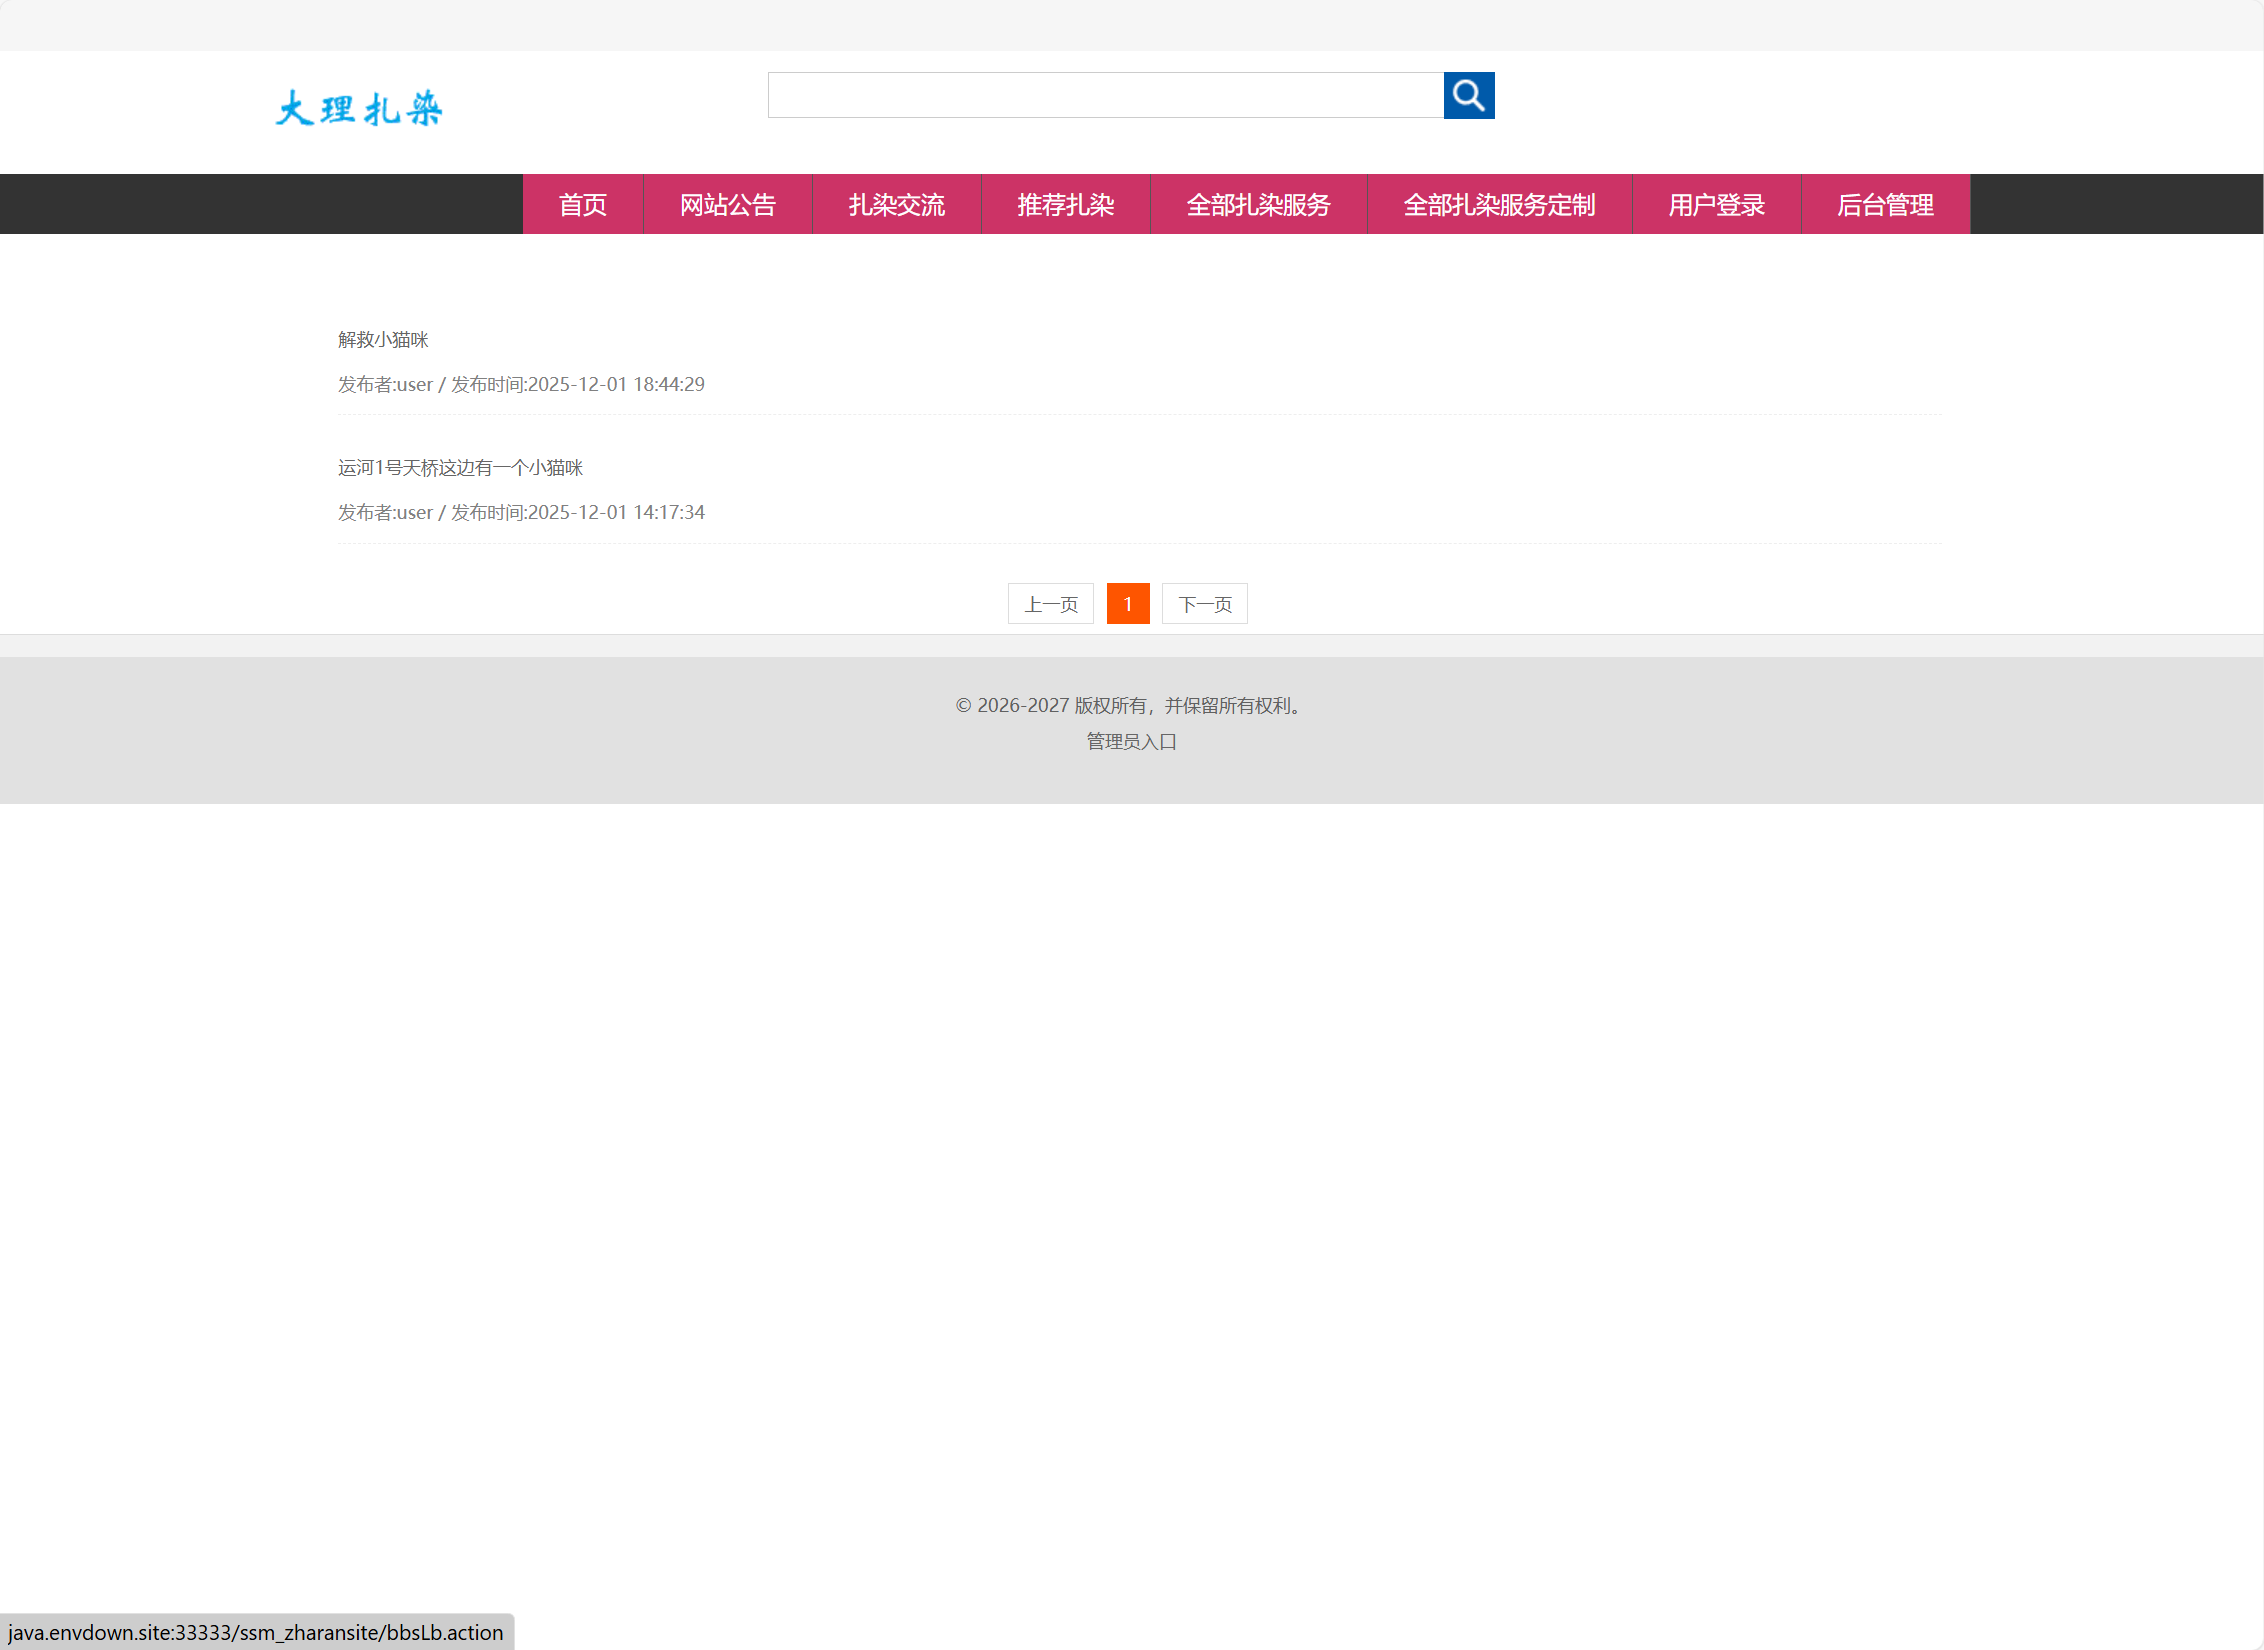
Task: Open the 首页 navigation item
Action: 582,205
